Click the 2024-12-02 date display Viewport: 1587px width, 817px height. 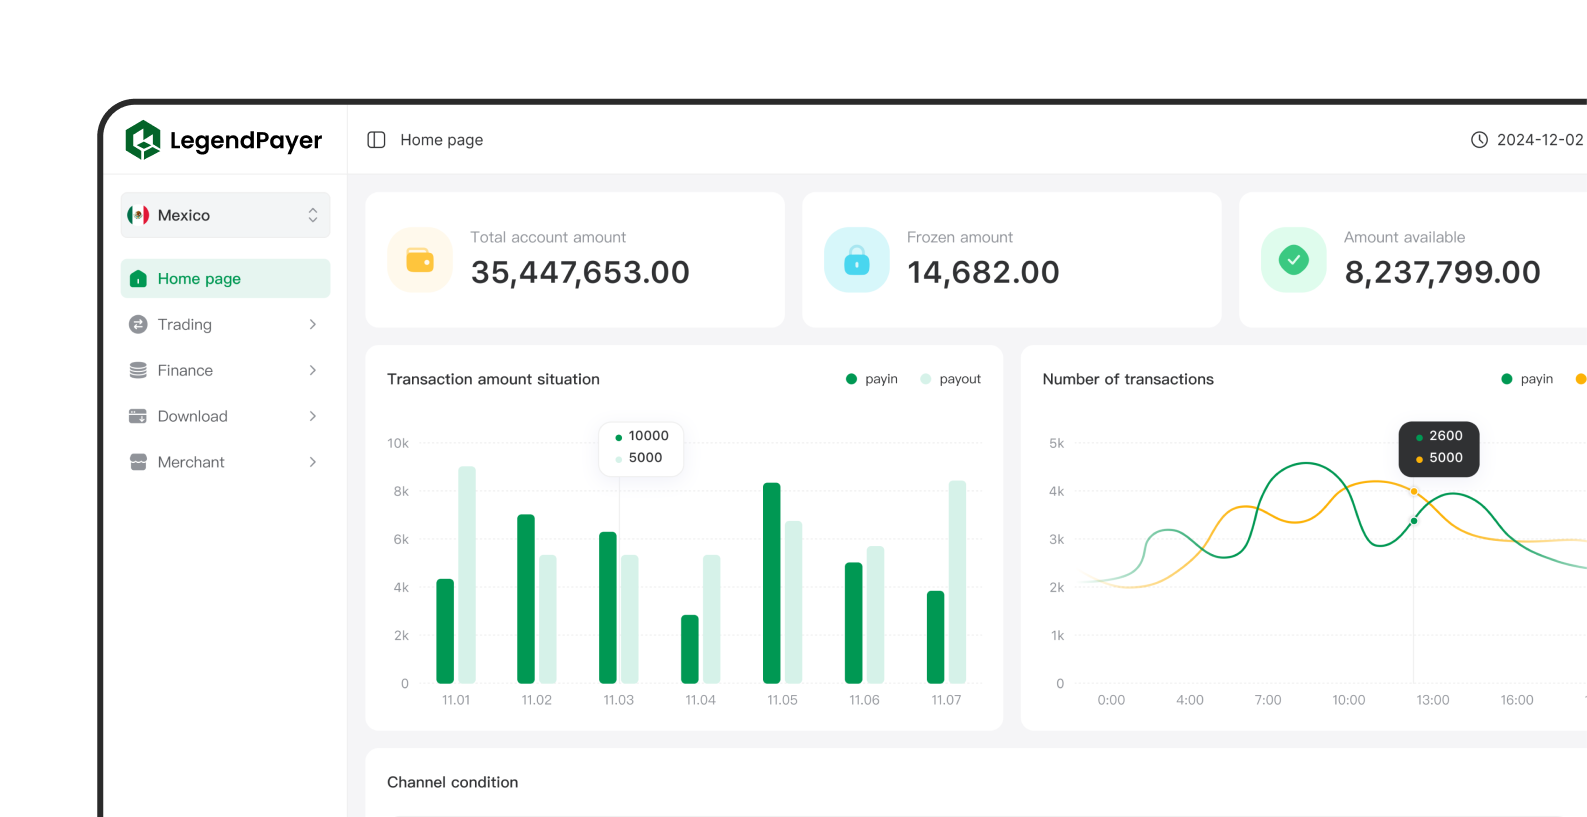(1539, 140)
